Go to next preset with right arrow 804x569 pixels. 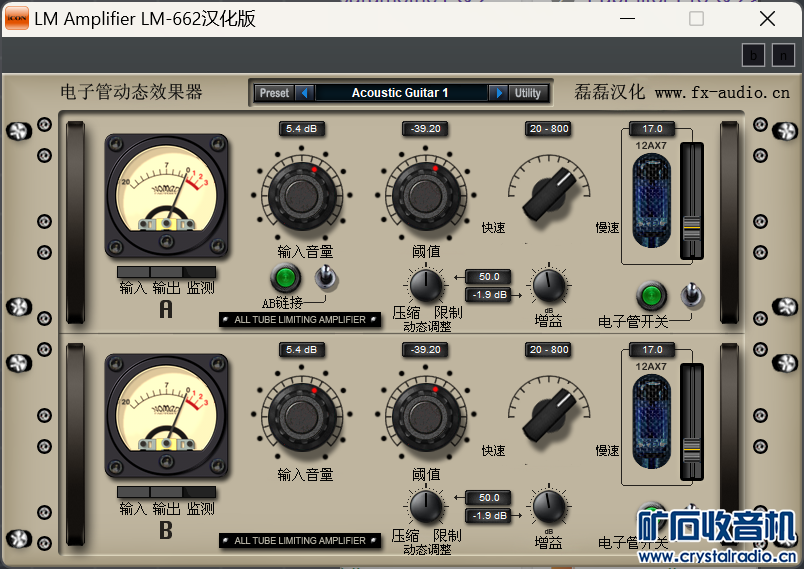tap(498, 93)
